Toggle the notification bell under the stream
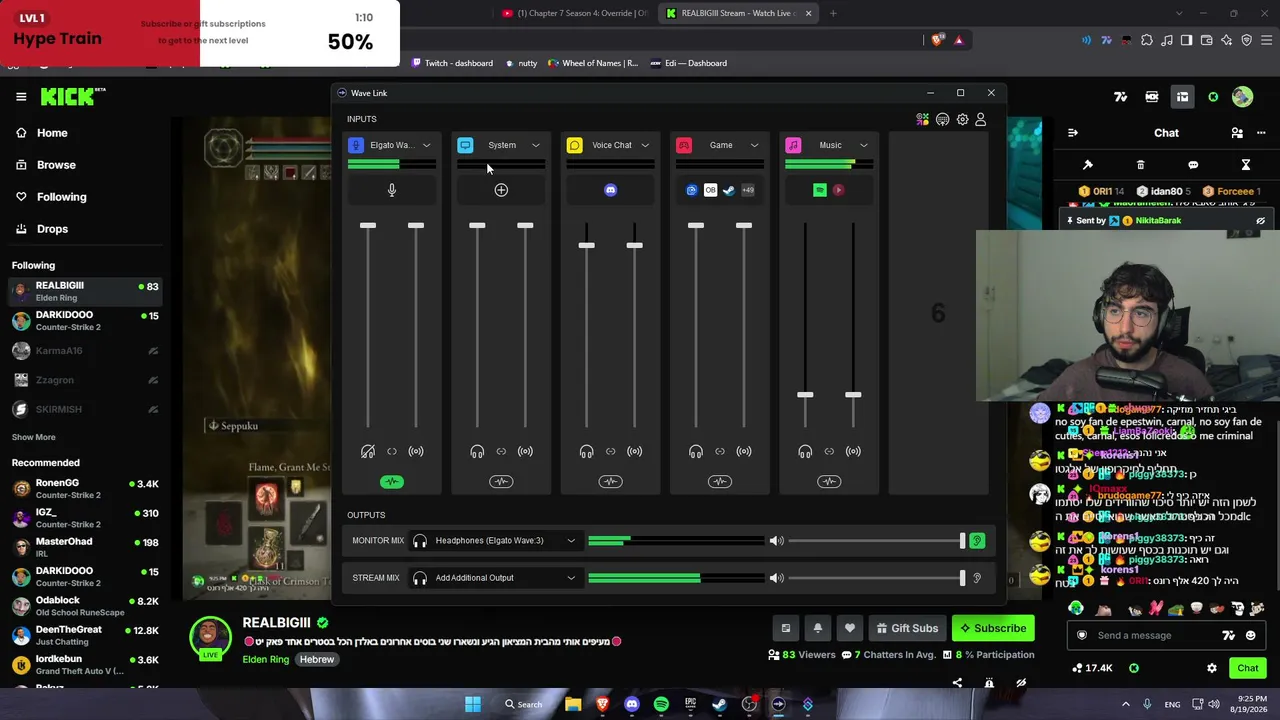1280x720 pixels. click(x=817, y=628)
